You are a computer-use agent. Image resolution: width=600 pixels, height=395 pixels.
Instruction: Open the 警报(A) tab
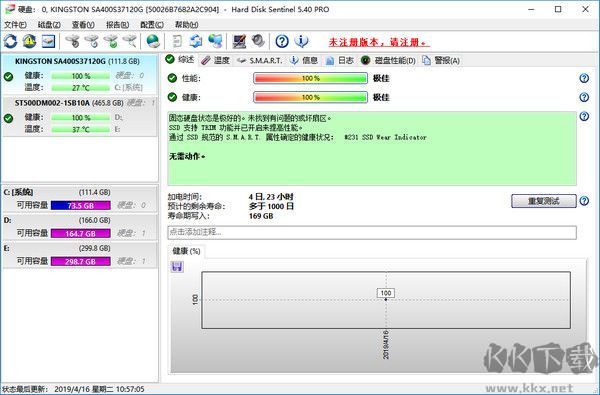[440, 60]
